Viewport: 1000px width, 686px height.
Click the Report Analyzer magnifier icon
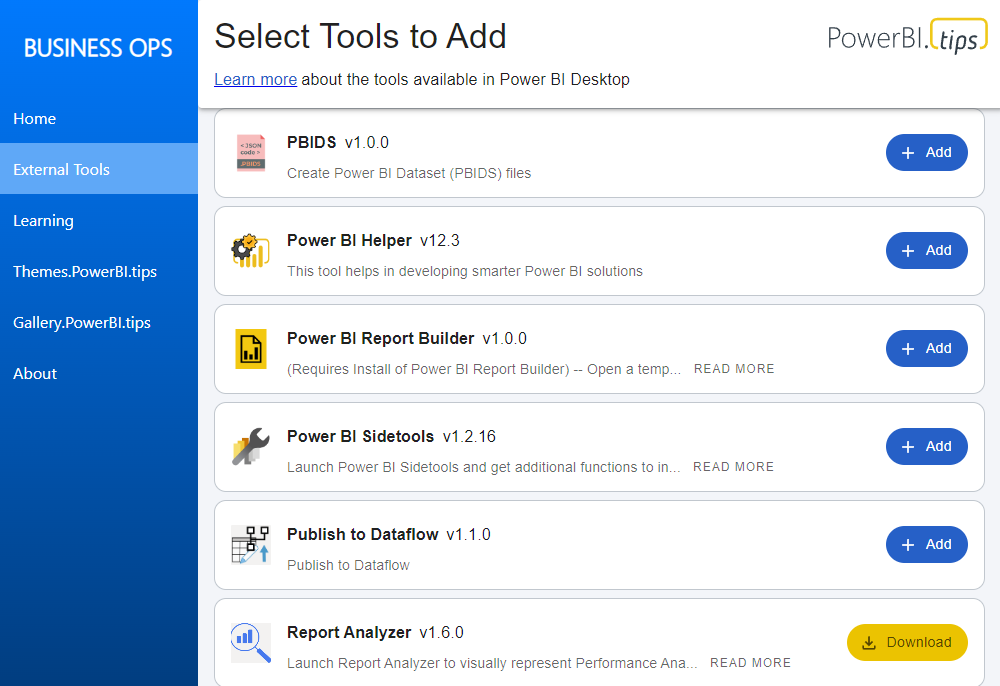click(251, 642)
